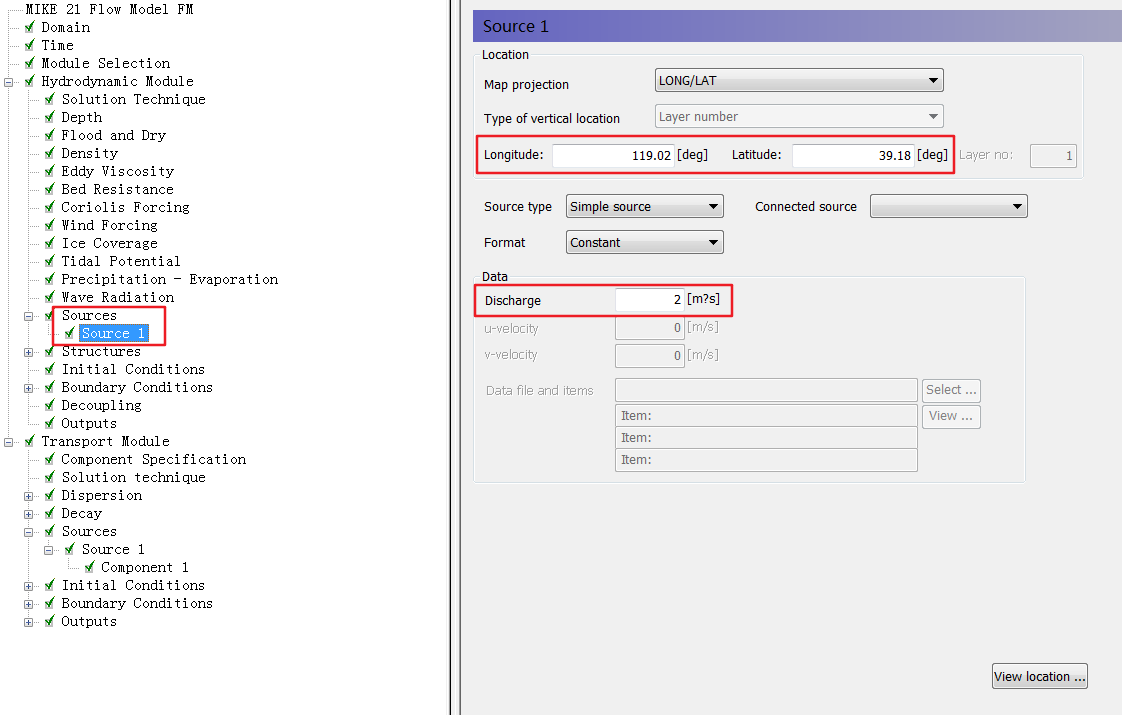Expand the Dispersion node
This screenshot has height=715, width=1122.
[29, 496]
